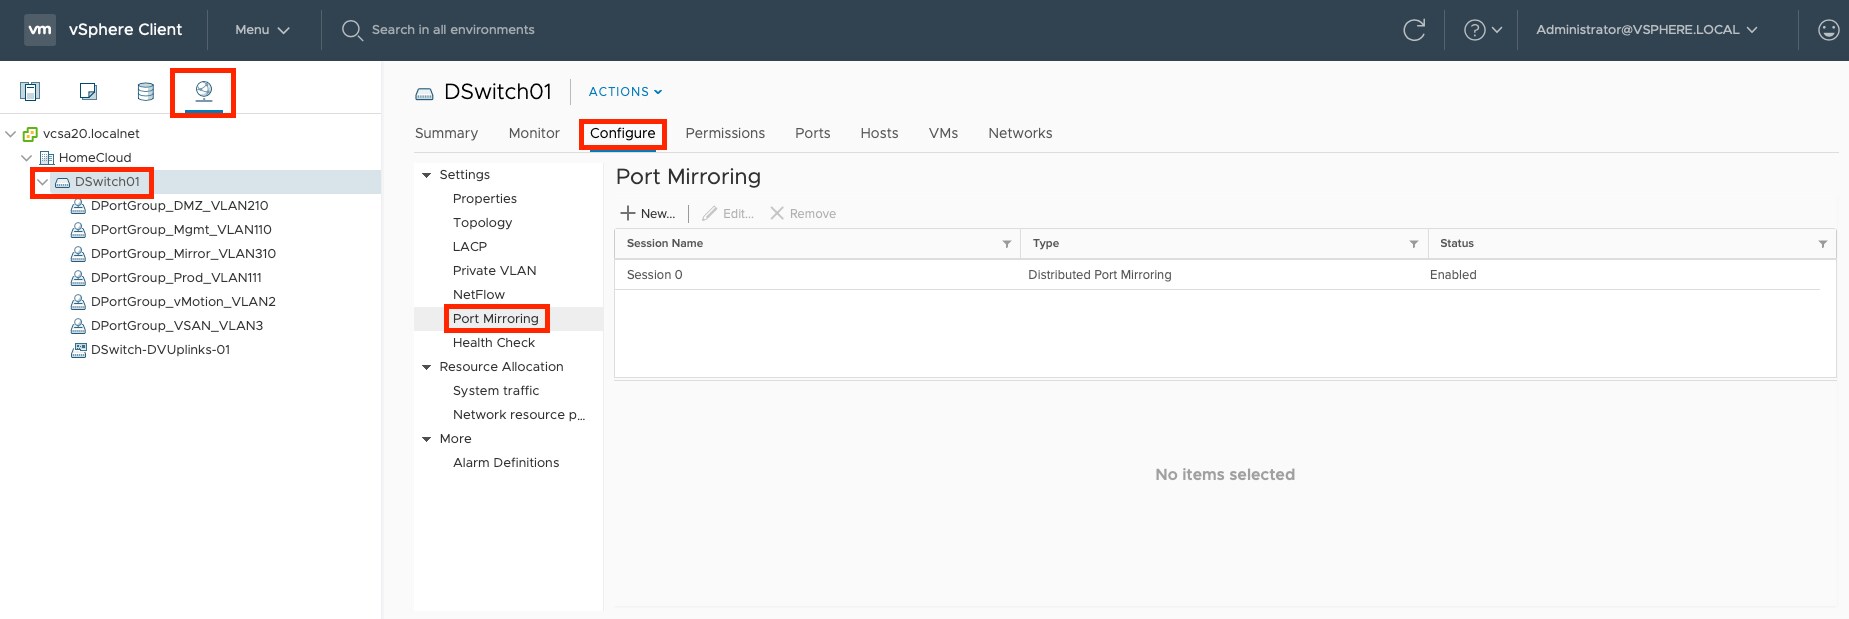Image resolution: width=1849 pixels, height=619 pixels.
Task: Open Alarm Definitions page
Action: [506, 463]
